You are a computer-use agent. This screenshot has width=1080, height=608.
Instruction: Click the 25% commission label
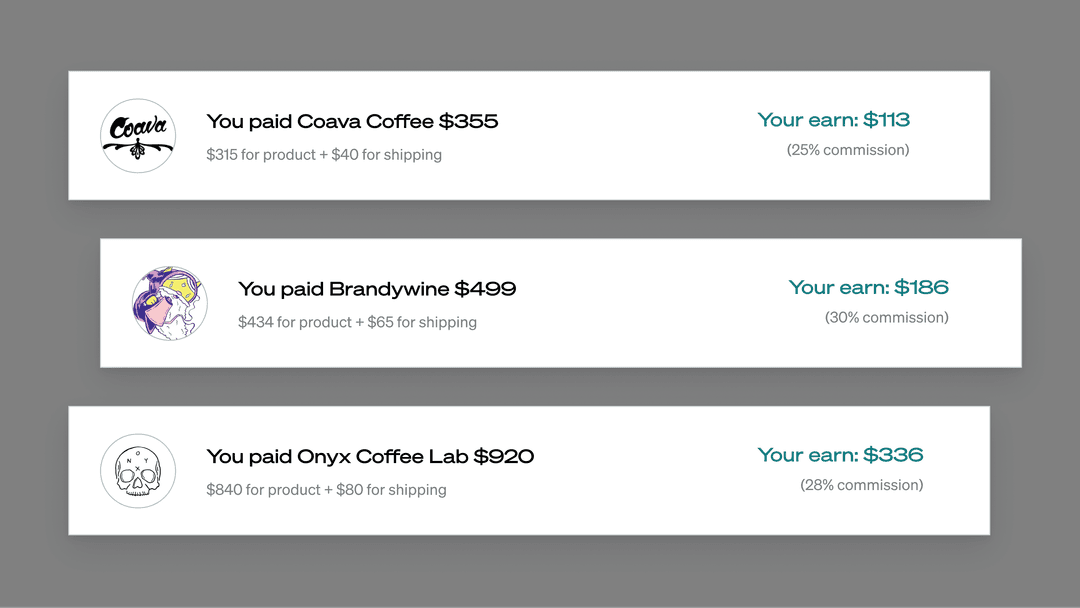point(848,150)
